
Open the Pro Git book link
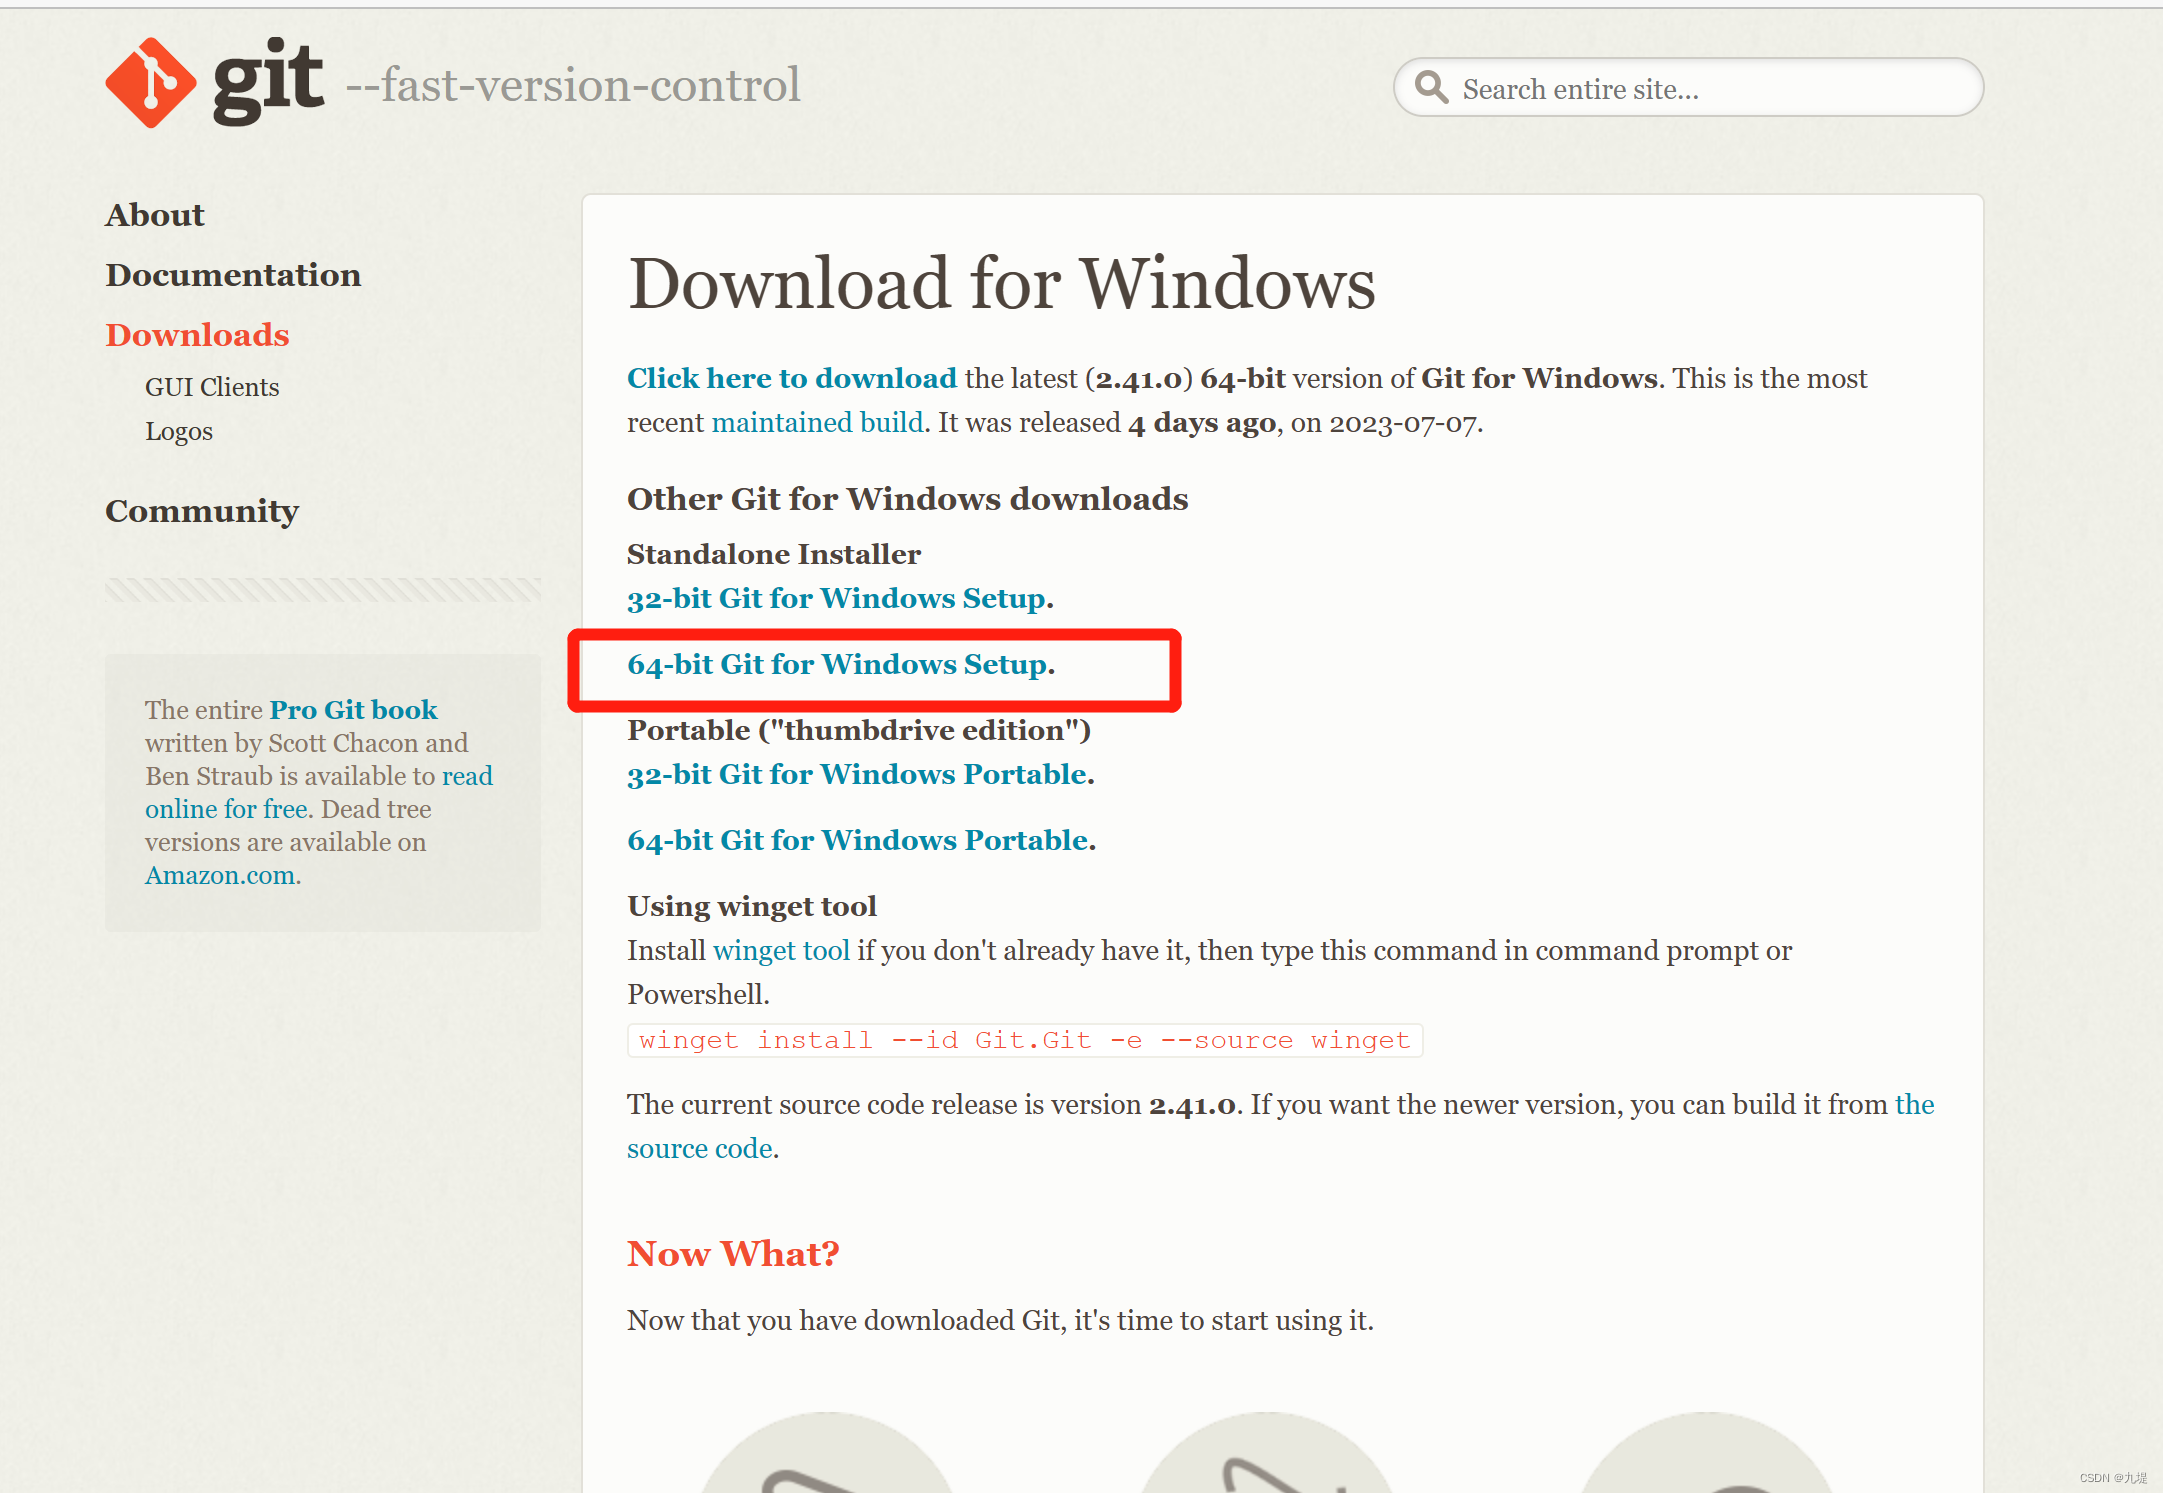353,710
